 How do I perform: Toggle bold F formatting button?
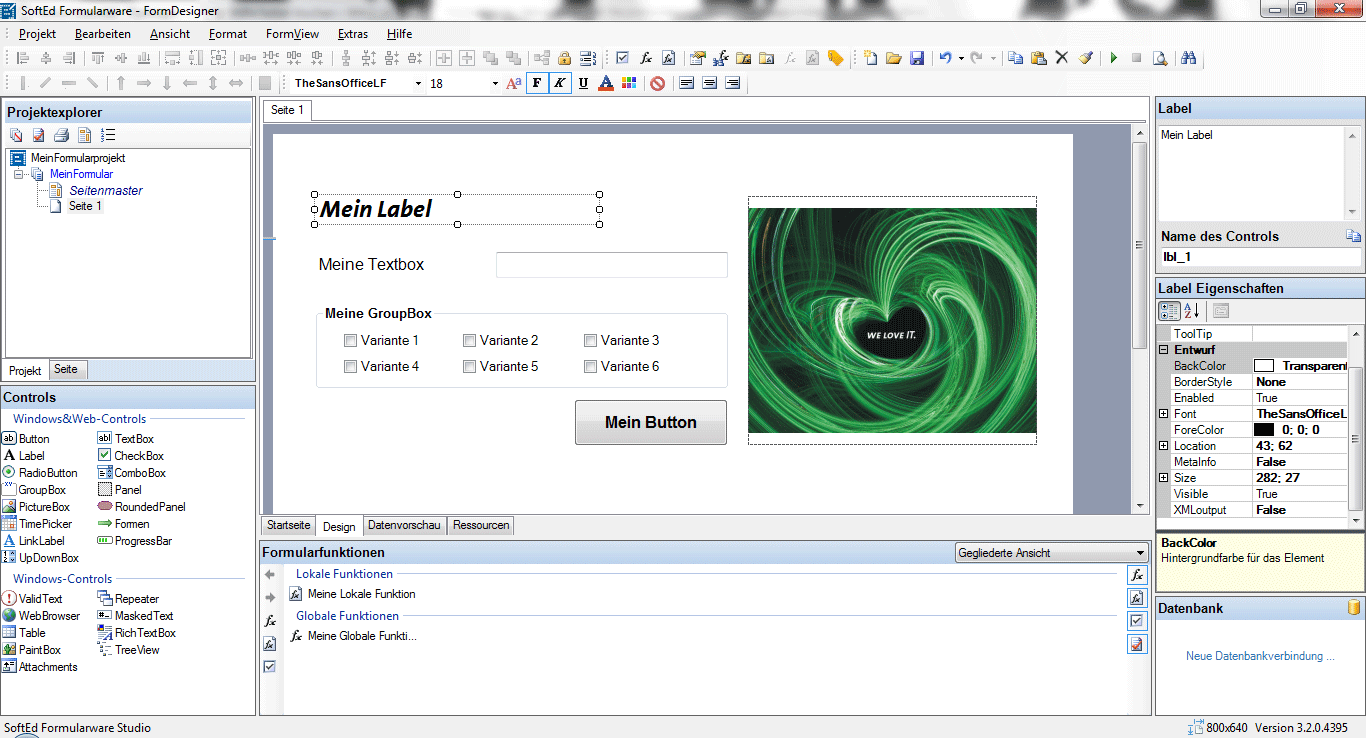point(537,83)
